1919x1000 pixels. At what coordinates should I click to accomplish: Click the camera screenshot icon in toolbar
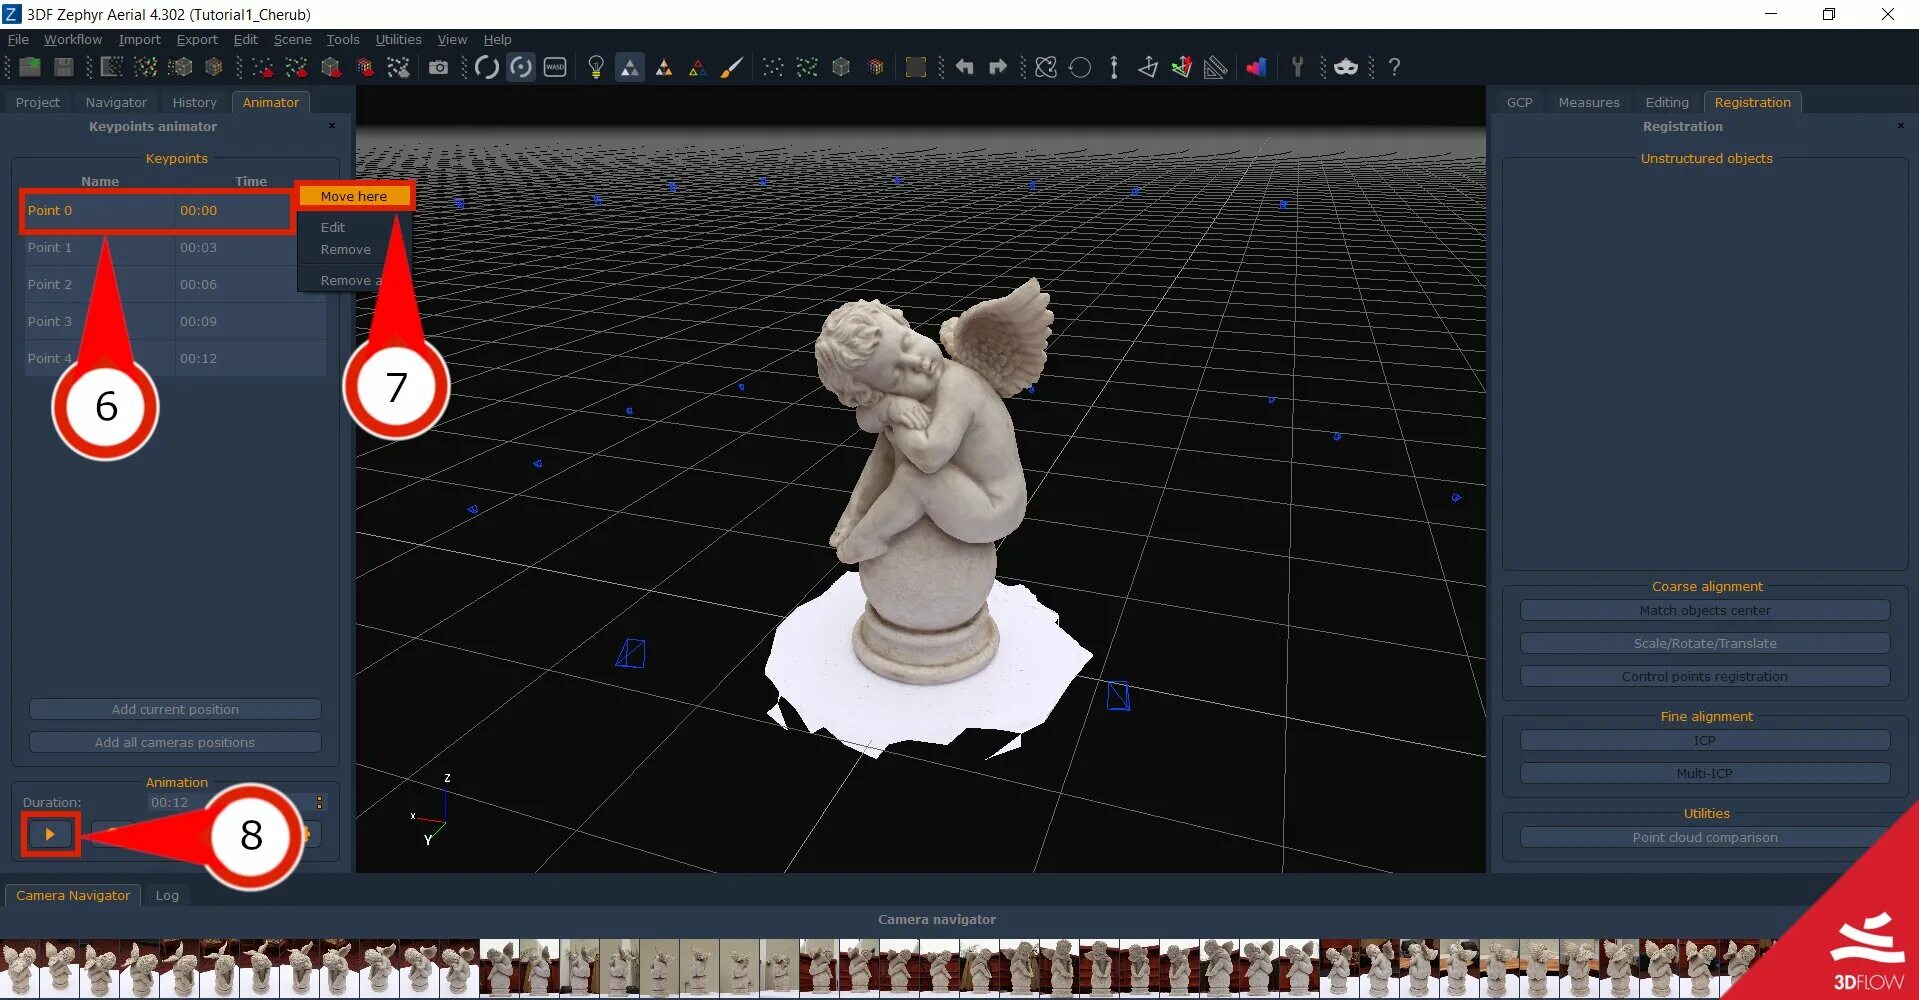tap(438, 67)
